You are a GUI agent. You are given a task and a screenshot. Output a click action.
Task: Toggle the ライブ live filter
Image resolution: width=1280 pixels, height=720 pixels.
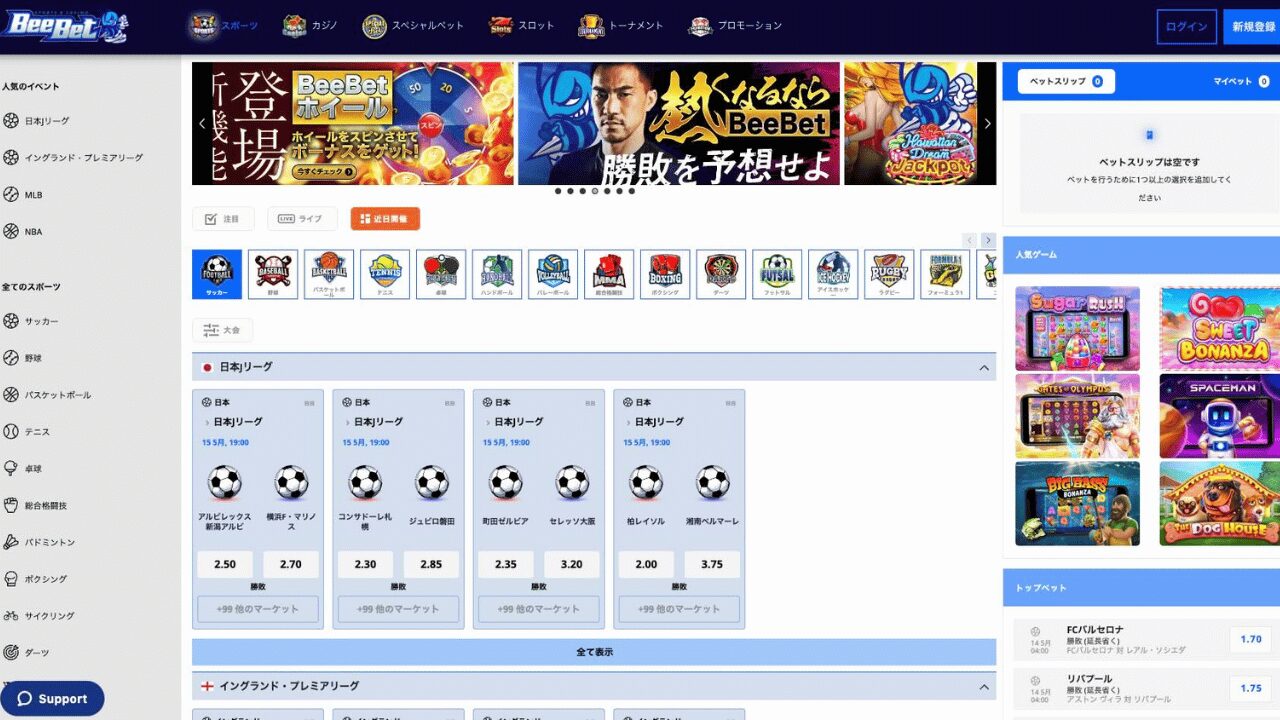[302, 219]
